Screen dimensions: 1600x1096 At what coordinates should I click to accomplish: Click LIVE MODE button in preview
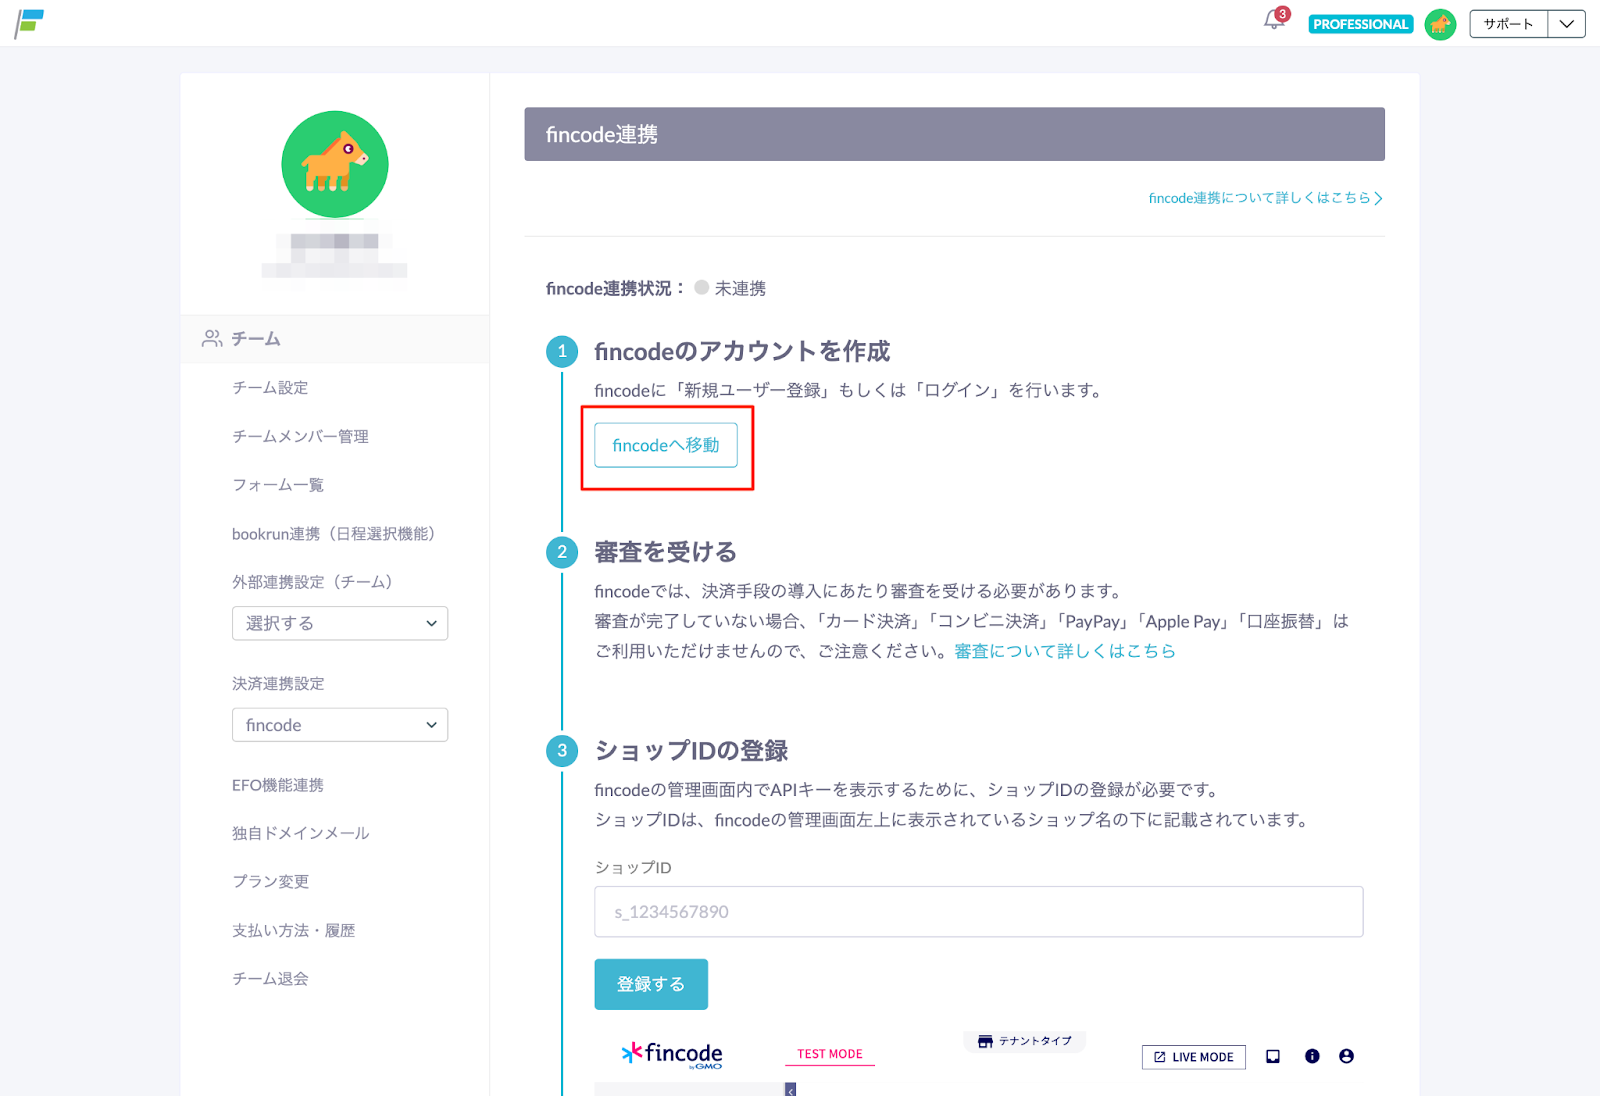point(1194,1057)
